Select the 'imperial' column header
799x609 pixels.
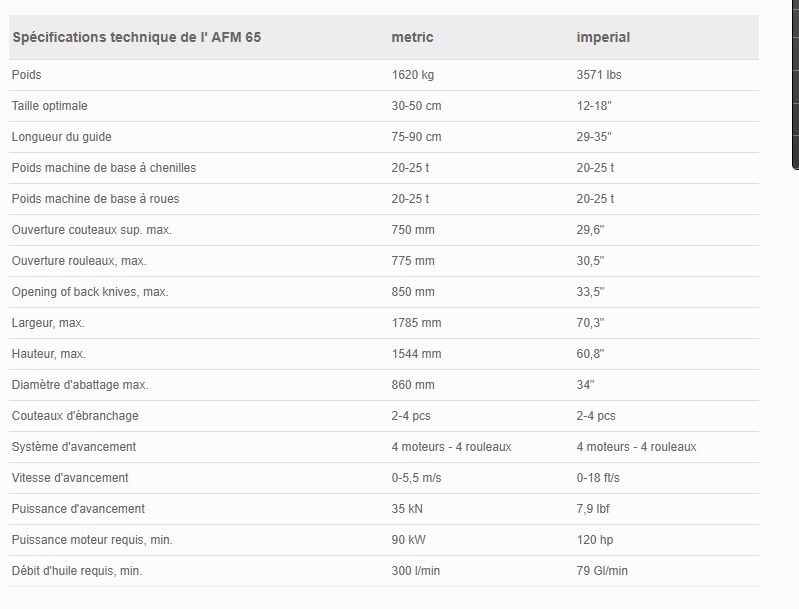603,38
